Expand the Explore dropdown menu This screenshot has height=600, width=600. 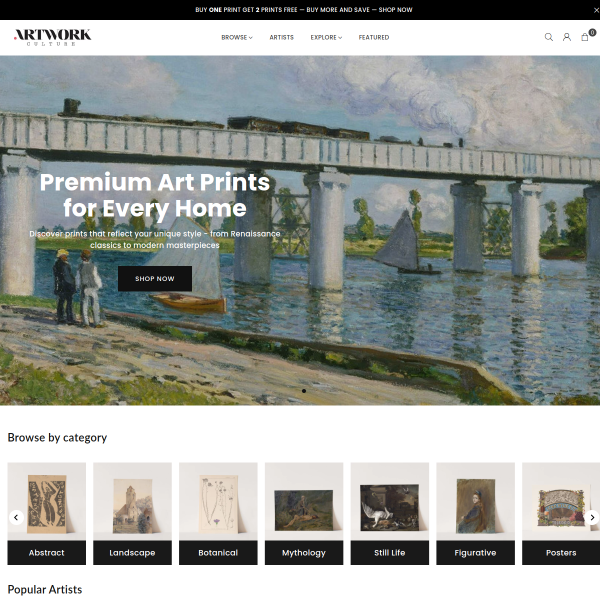[x=326, y=38]
